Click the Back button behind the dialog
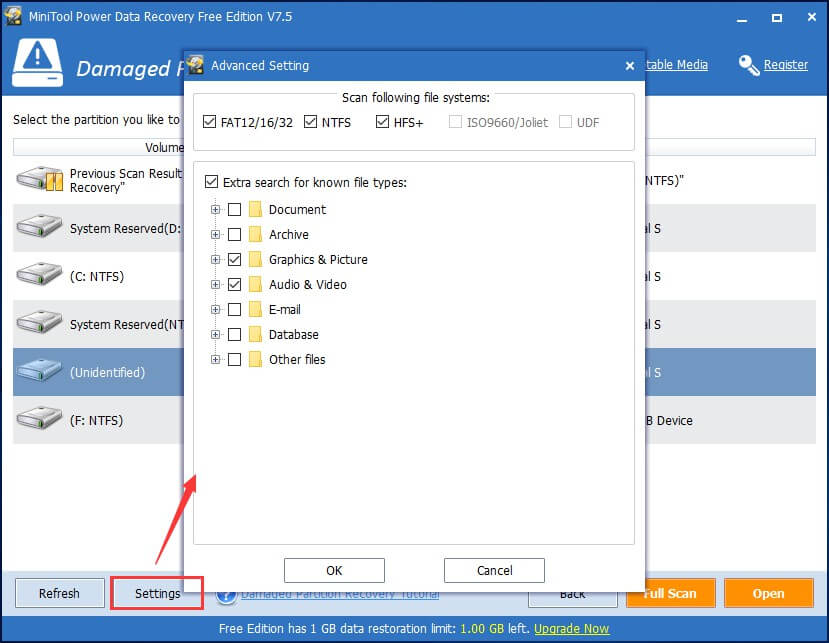Image resolution: width=829 pixels, height=643 pixels. click(573, 600)
